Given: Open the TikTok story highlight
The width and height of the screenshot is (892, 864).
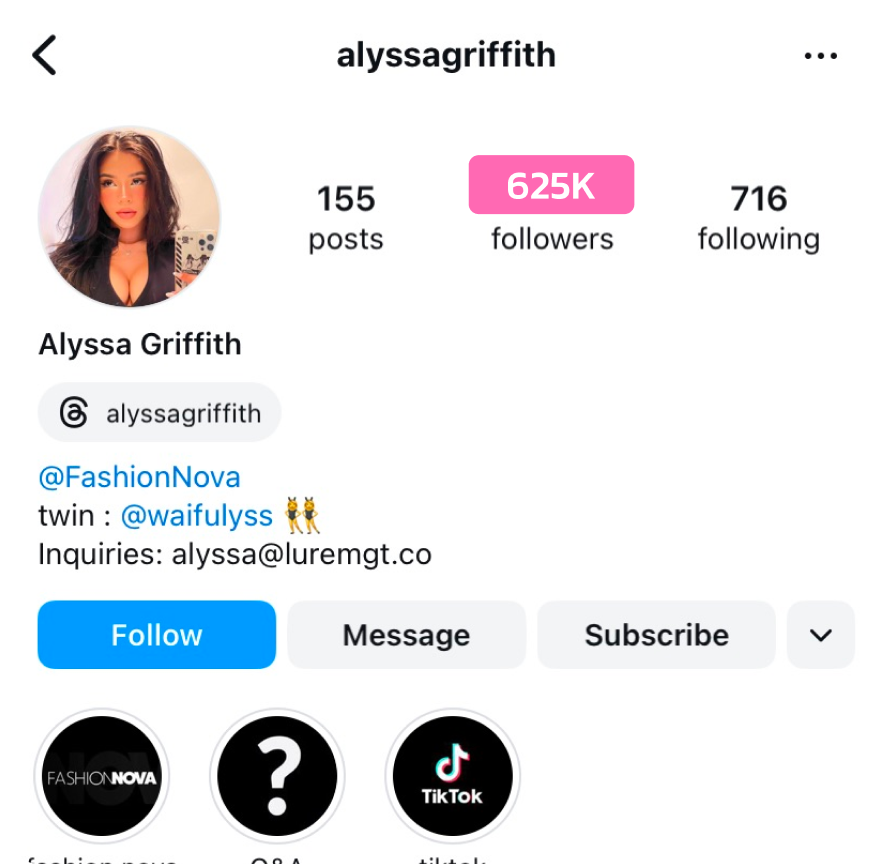Looking at the screenshot, I should [452, 776].
